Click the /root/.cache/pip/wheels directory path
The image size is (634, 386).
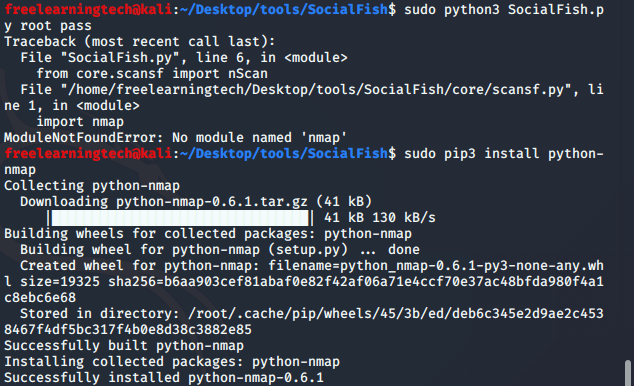395,314
